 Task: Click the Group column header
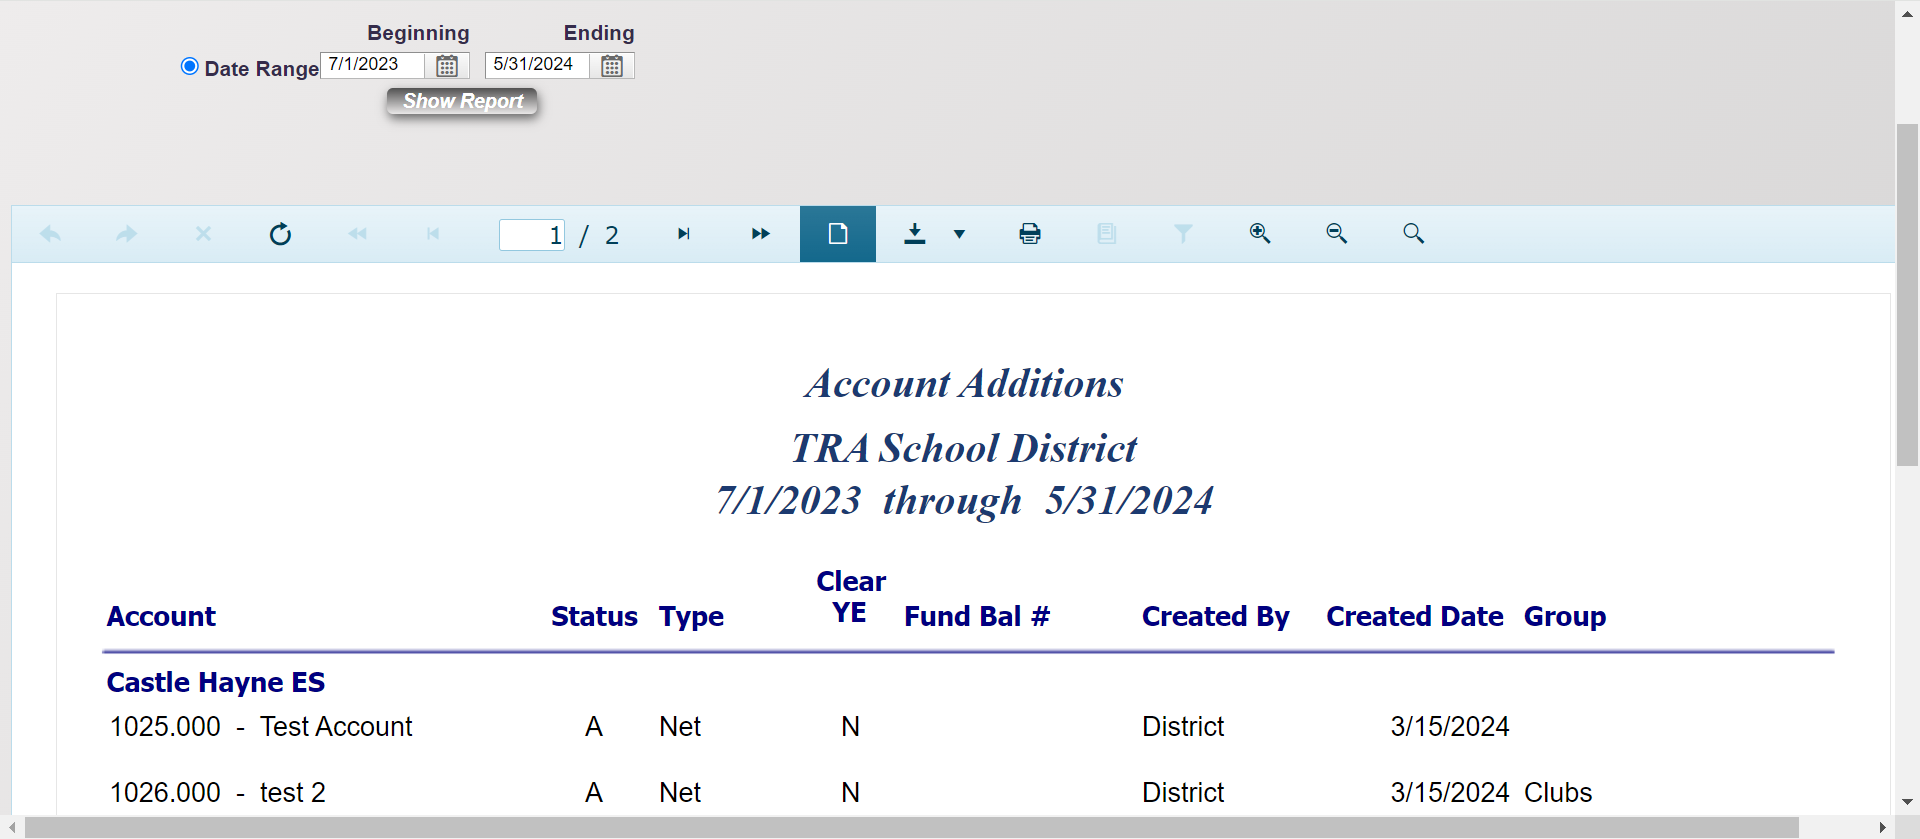pyautogui.click(x=1565, y=617)
